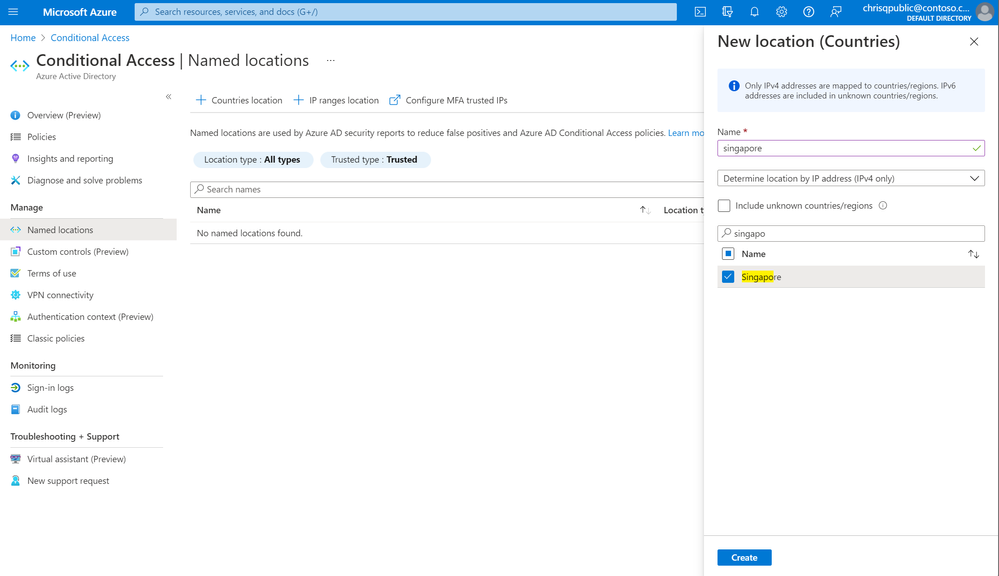The width and height of the screenshot is (999, 576).
Task: Open the Location type filter pill
Action: 253,160
